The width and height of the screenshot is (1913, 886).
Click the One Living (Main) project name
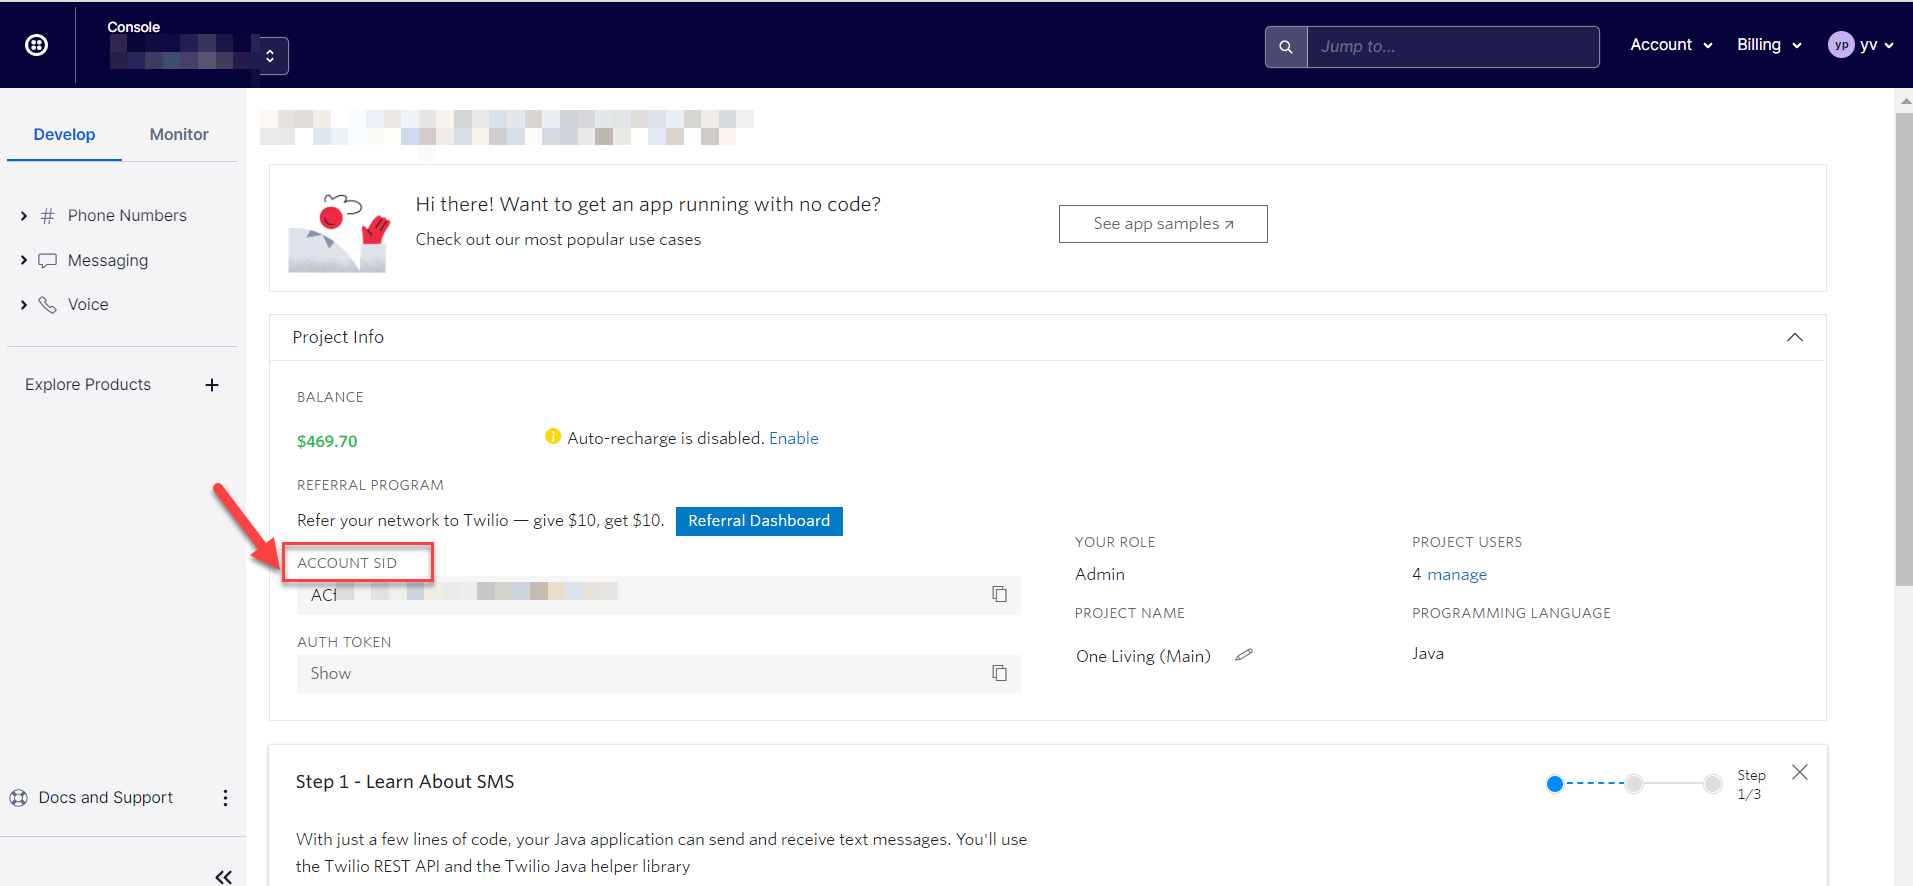[x=1143, y=656]
